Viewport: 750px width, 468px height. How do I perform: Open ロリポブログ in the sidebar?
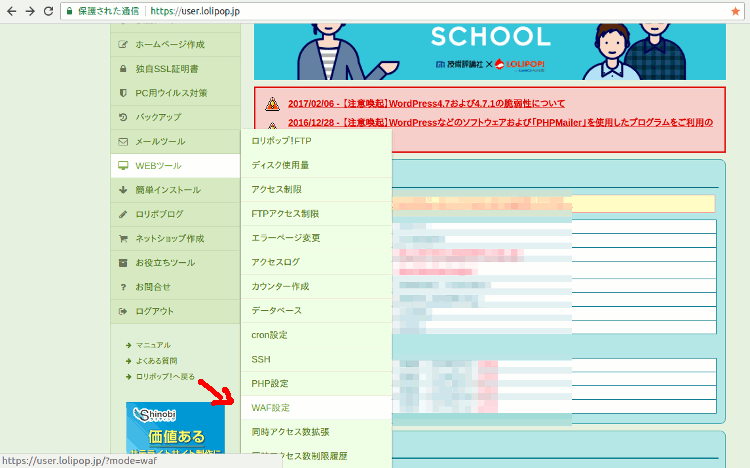click(x=175, y=214)
